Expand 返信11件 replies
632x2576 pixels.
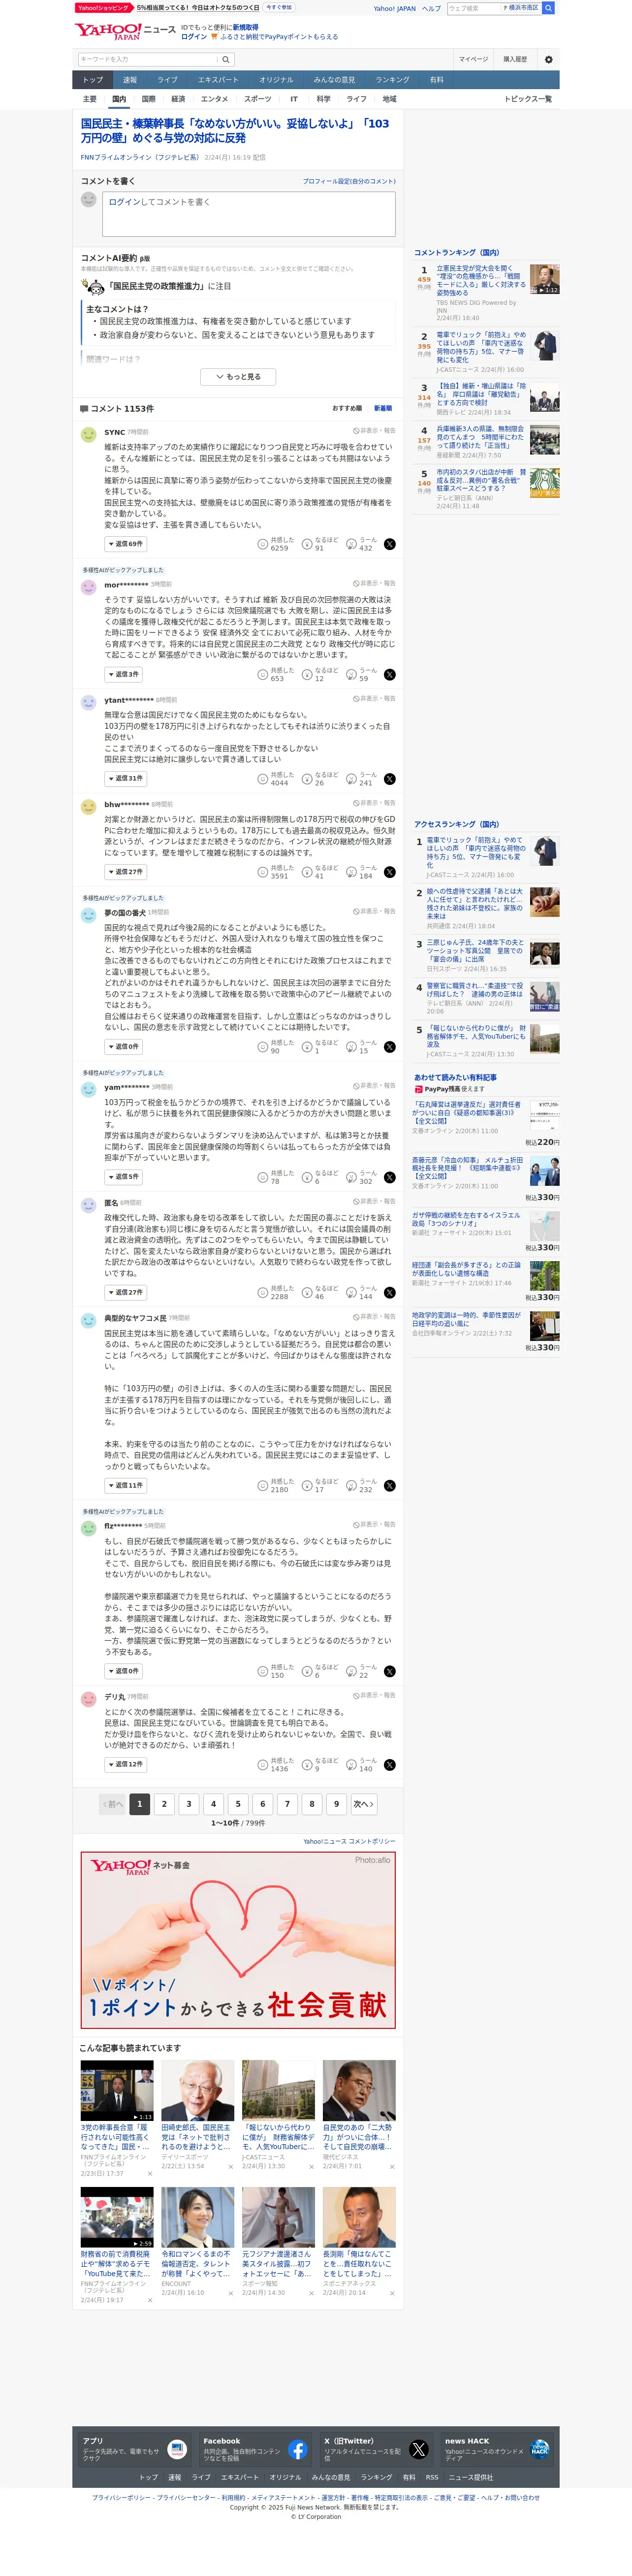(x=125, y=1486)
